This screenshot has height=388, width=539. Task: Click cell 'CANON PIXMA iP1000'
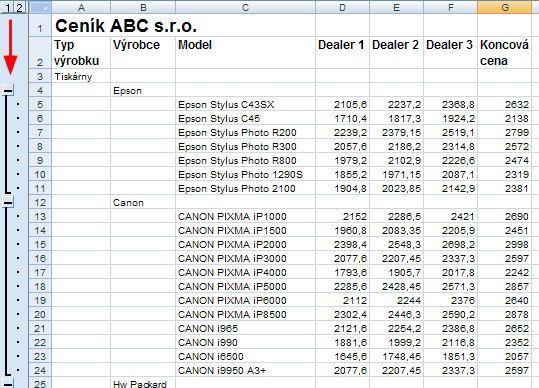coord(245,217)
